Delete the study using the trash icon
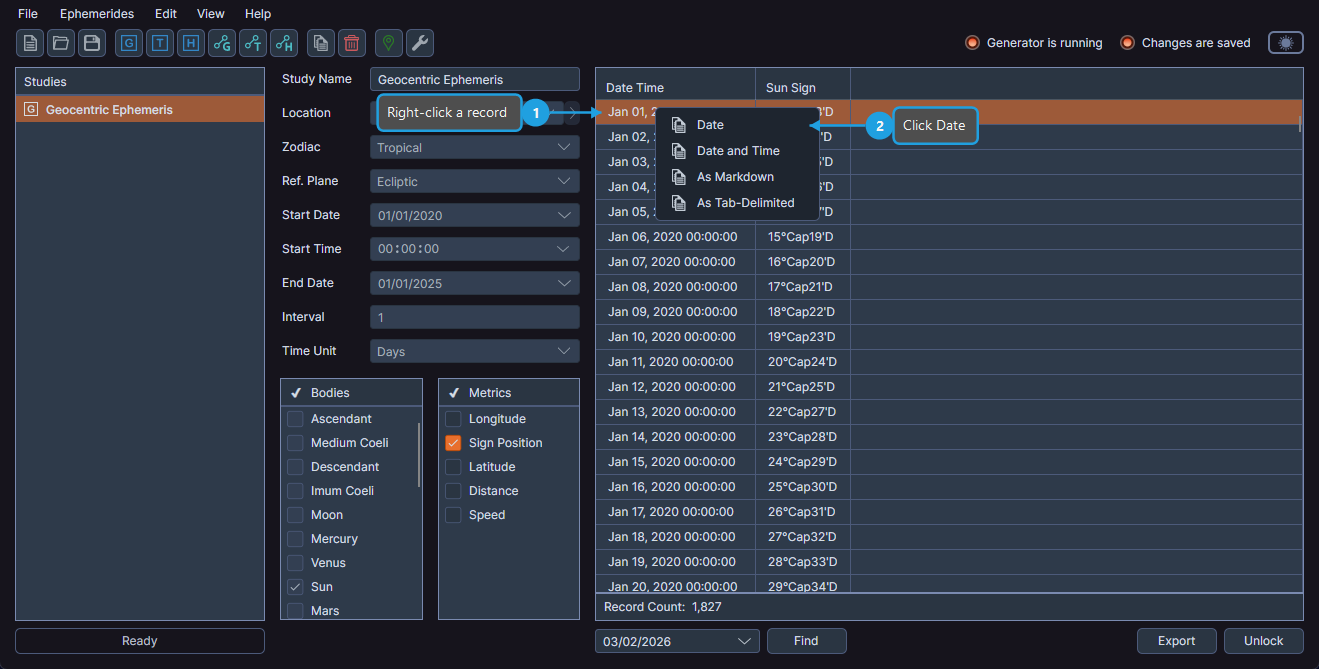This screenshot has width=1319, height=669. [x=350, y=43]
